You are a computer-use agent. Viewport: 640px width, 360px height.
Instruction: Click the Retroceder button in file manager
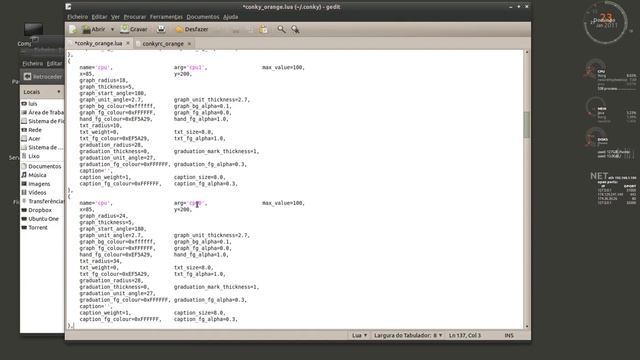(x=43, y=76)
